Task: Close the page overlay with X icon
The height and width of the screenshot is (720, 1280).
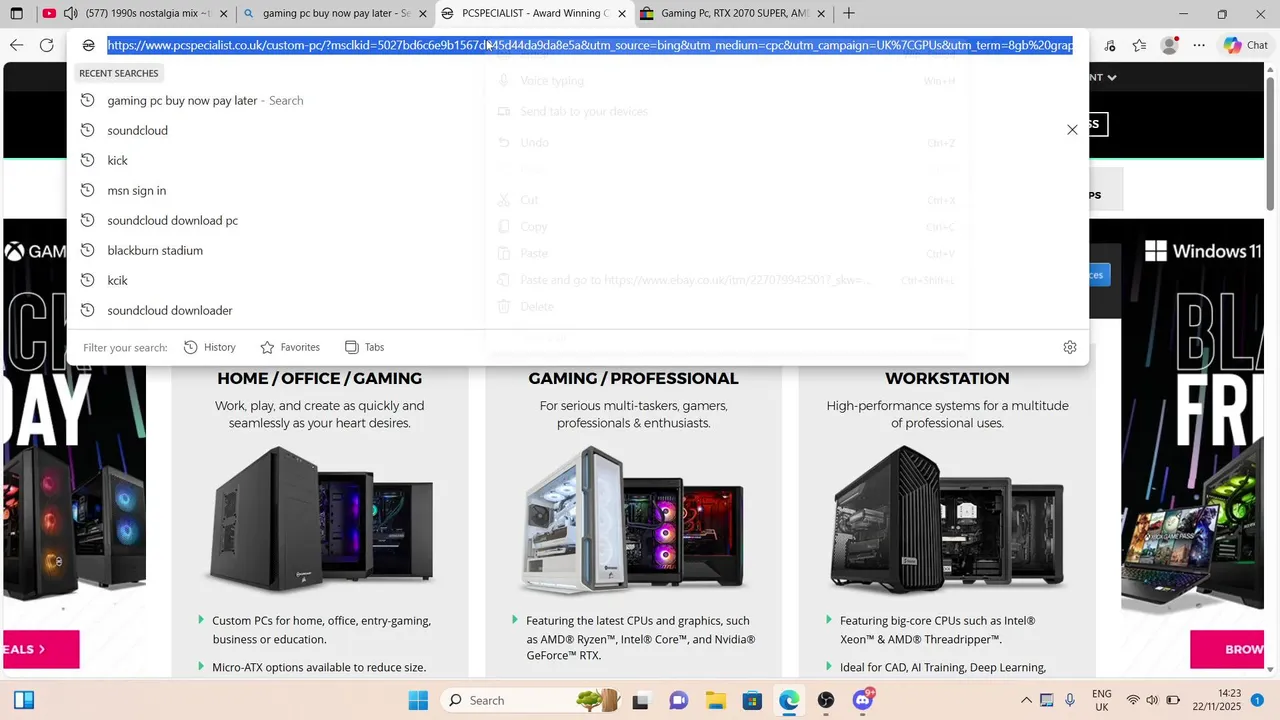Action: coord(1072,130)
